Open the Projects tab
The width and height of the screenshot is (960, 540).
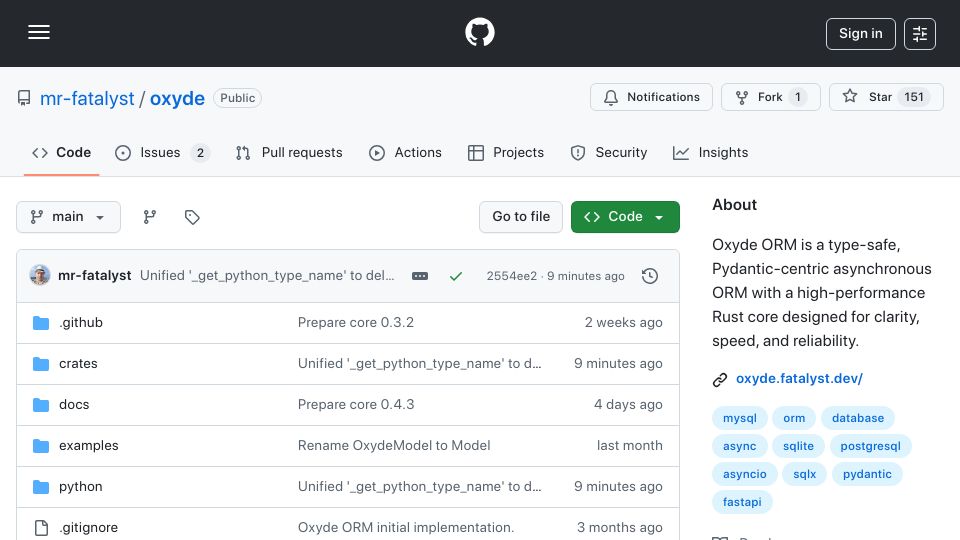[x=506, y=152]
